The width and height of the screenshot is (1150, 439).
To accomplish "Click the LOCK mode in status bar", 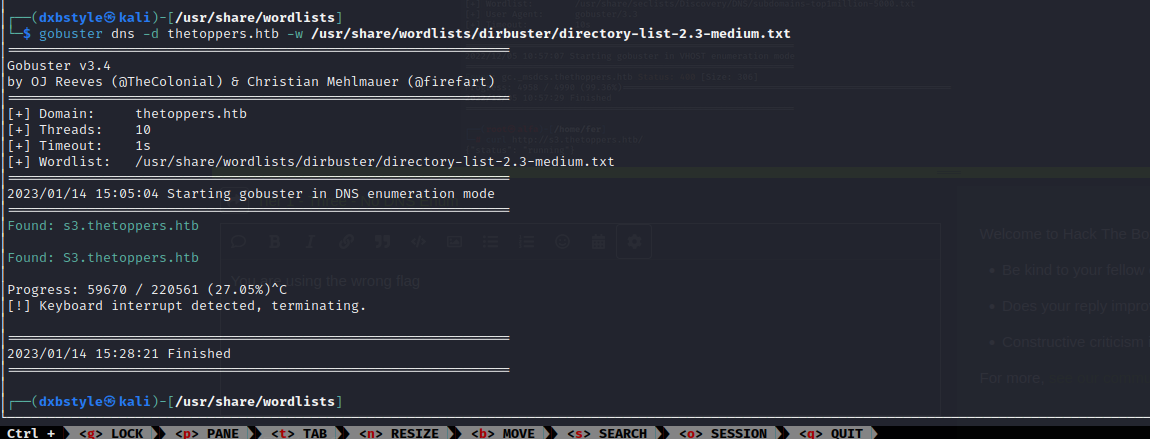I will click(110, 433).
